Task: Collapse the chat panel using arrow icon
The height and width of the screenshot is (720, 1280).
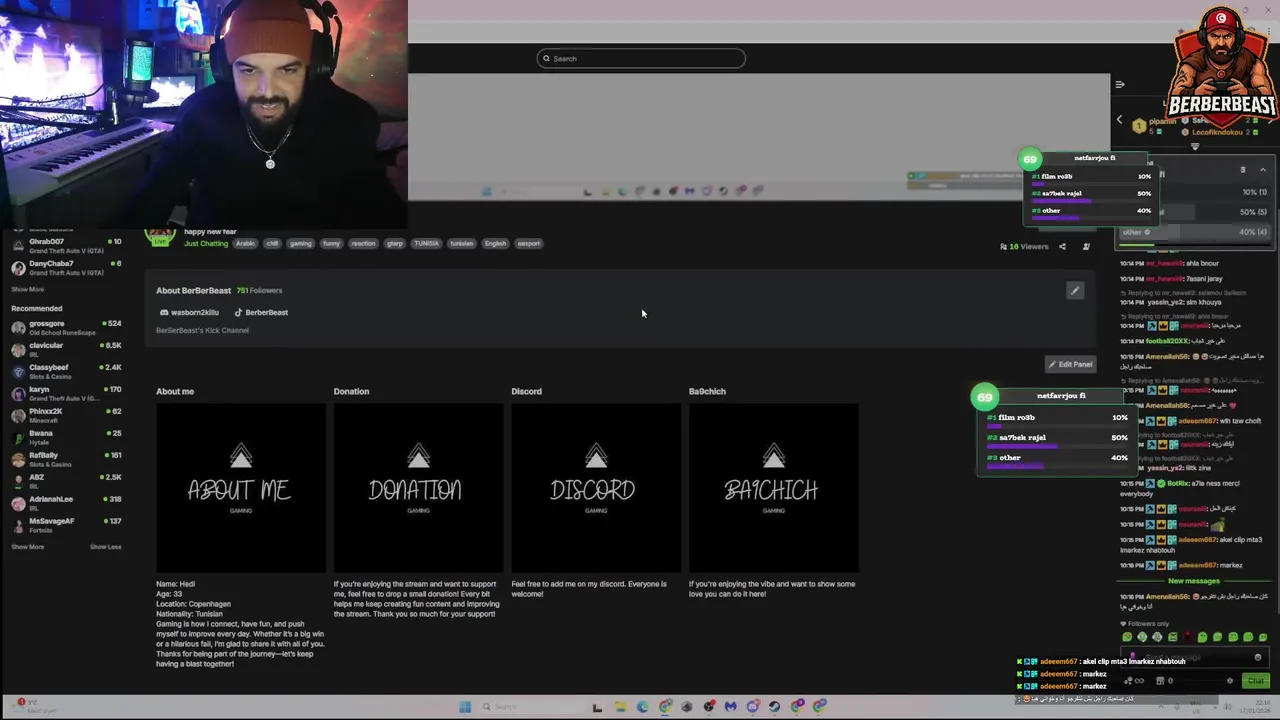Action: 1120,85
